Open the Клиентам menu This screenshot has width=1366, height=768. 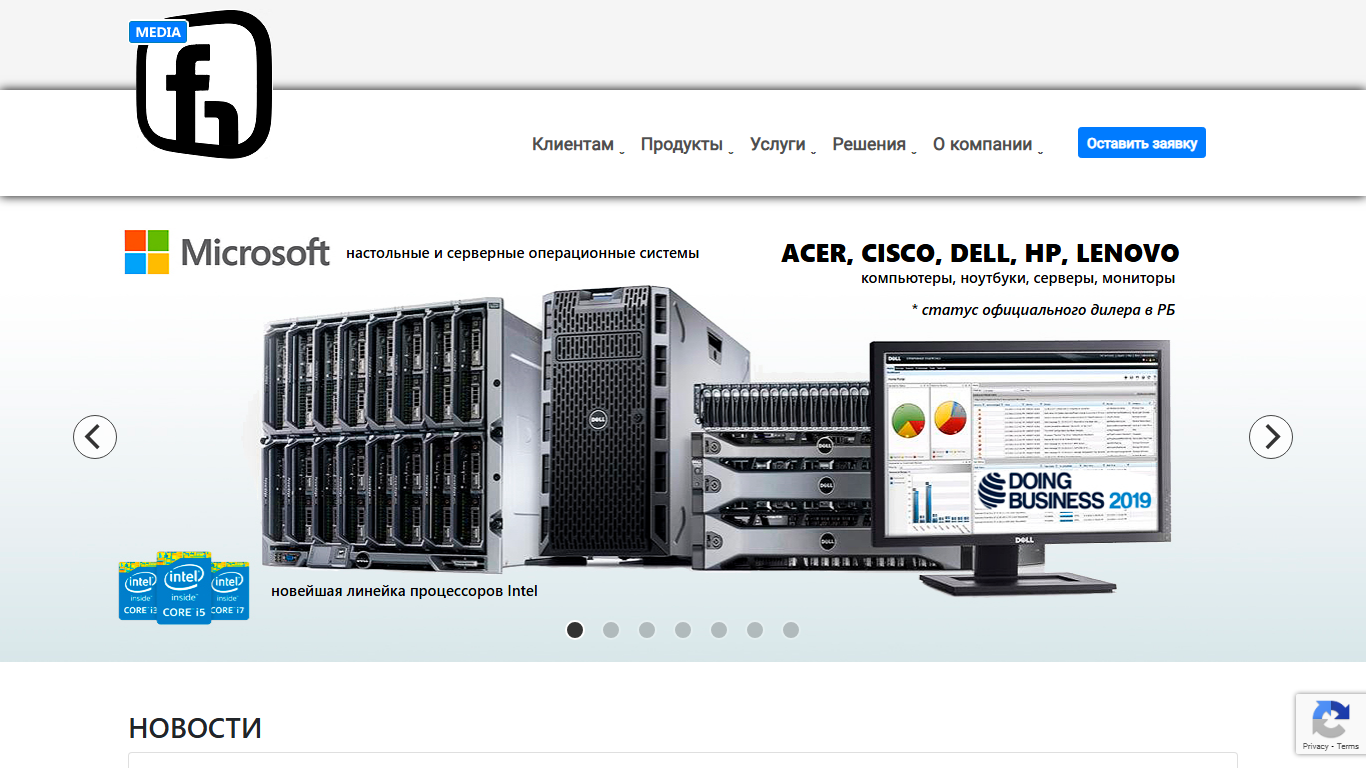point(577,145)
